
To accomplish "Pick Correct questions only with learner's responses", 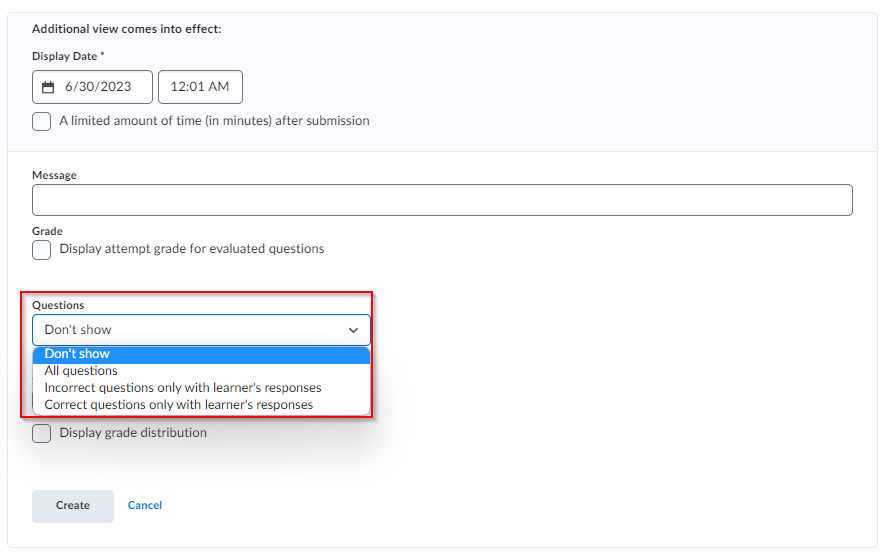I will point(179,405).
